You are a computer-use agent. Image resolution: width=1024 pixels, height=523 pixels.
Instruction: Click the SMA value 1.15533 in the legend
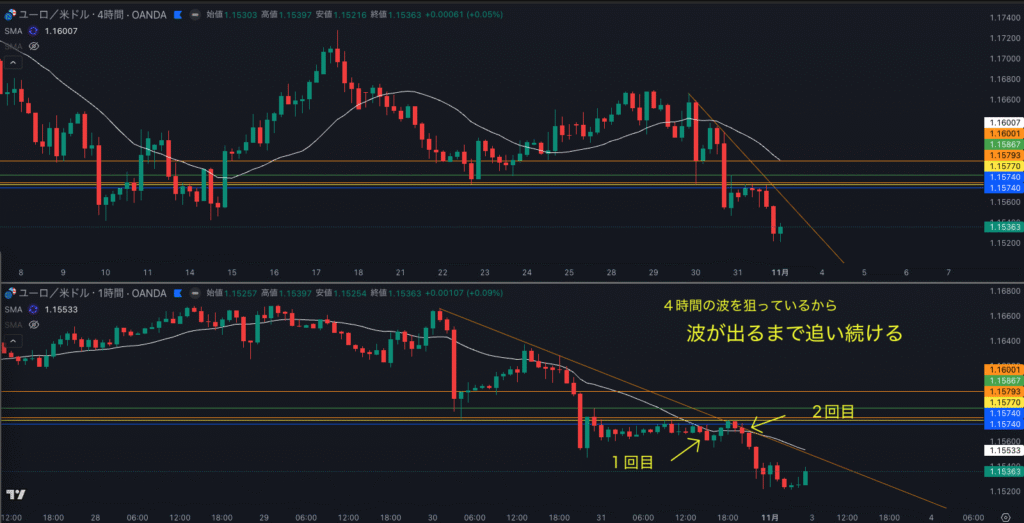click(x=59, y=309)
